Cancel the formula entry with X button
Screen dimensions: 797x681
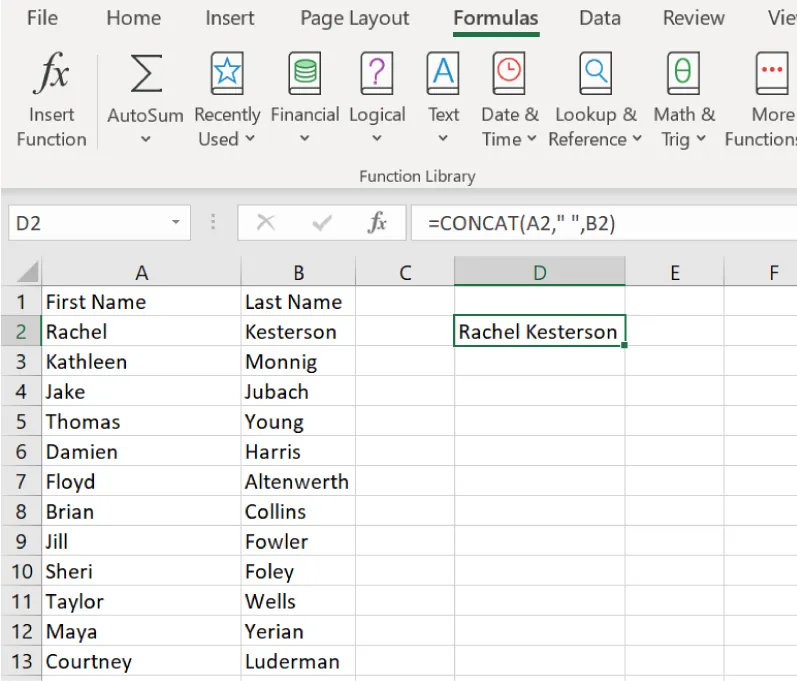coord(266,223)
